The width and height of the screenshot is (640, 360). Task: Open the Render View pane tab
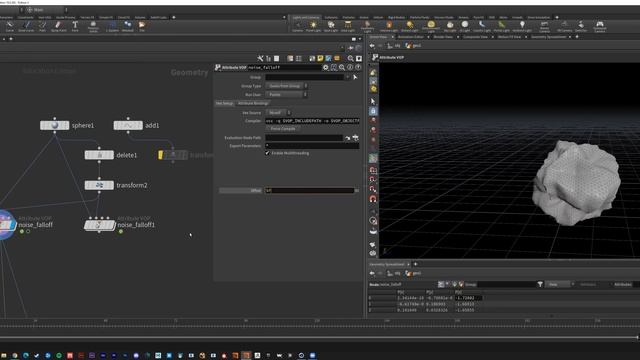coord(443,37)
